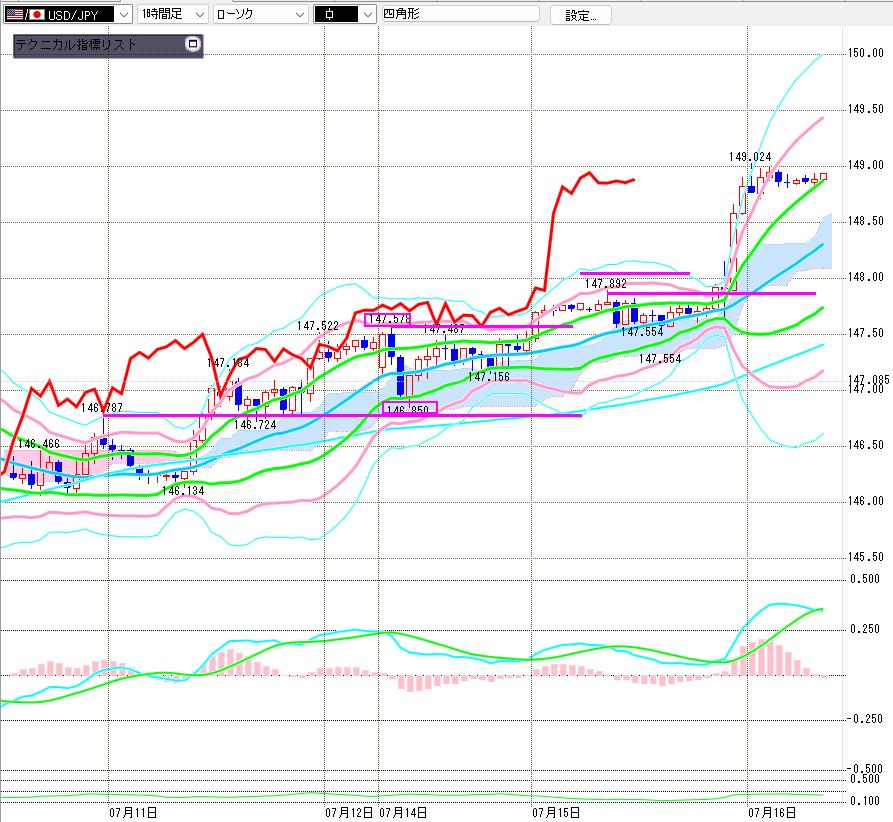Screen dimensions: 893x822
Task: Click the 146.50 price axis value
Action: (866, 445)
